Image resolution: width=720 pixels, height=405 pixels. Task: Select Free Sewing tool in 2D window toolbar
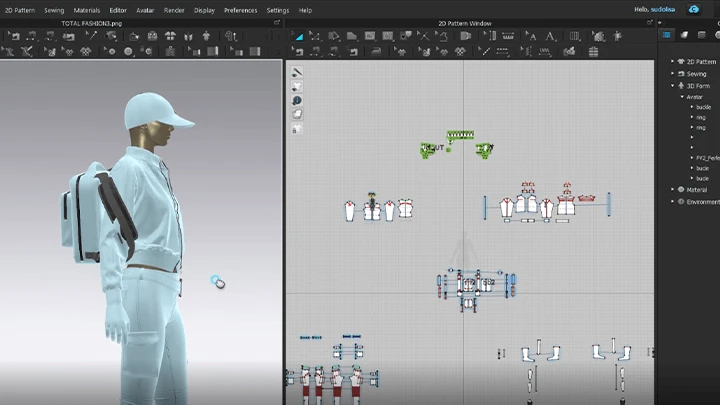[x=334, y=51]
